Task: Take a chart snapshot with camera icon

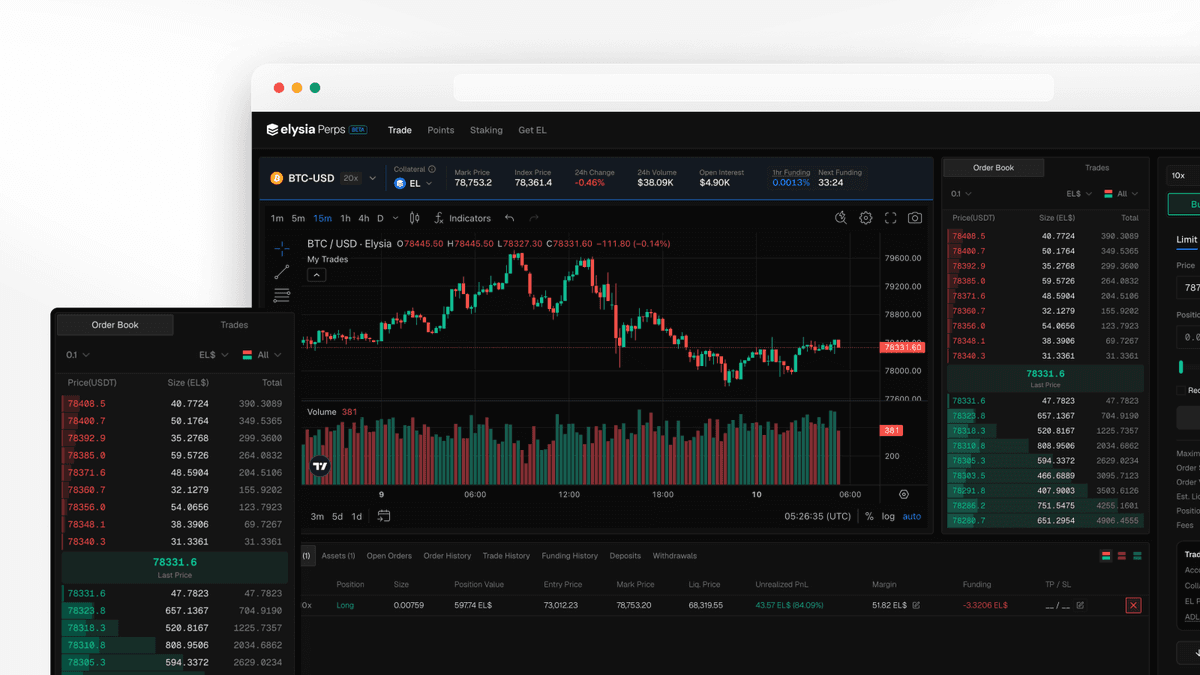Action: click(915, 218)
